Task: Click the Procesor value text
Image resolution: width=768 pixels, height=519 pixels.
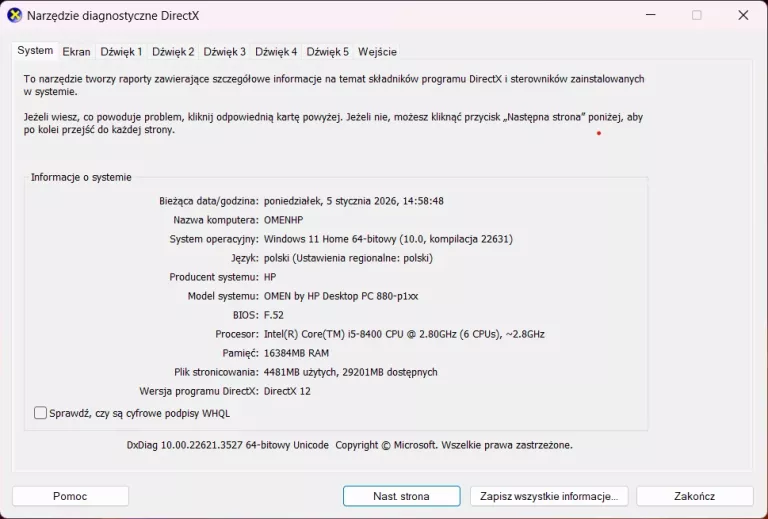Action: (404, 334)
